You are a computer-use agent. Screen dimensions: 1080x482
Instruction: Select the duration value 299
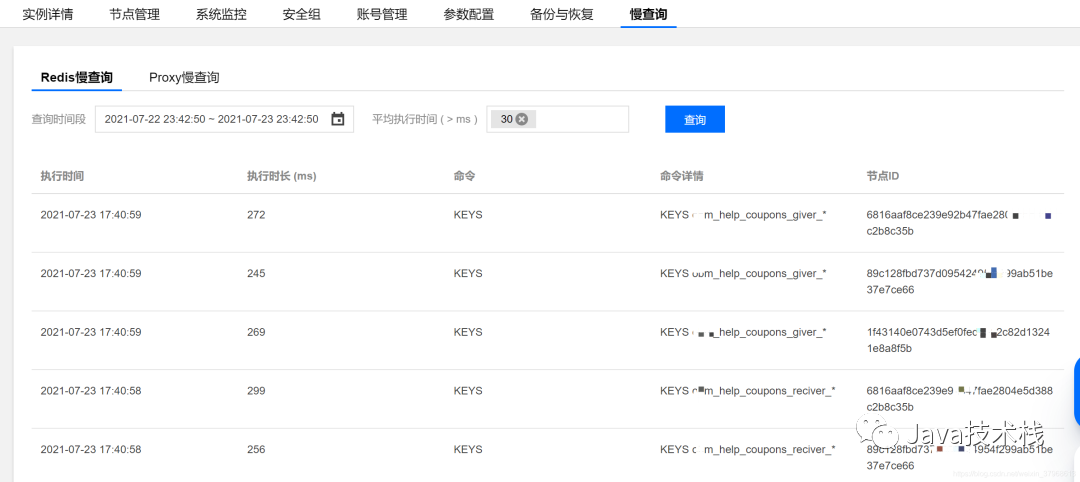tap(256, 390)
